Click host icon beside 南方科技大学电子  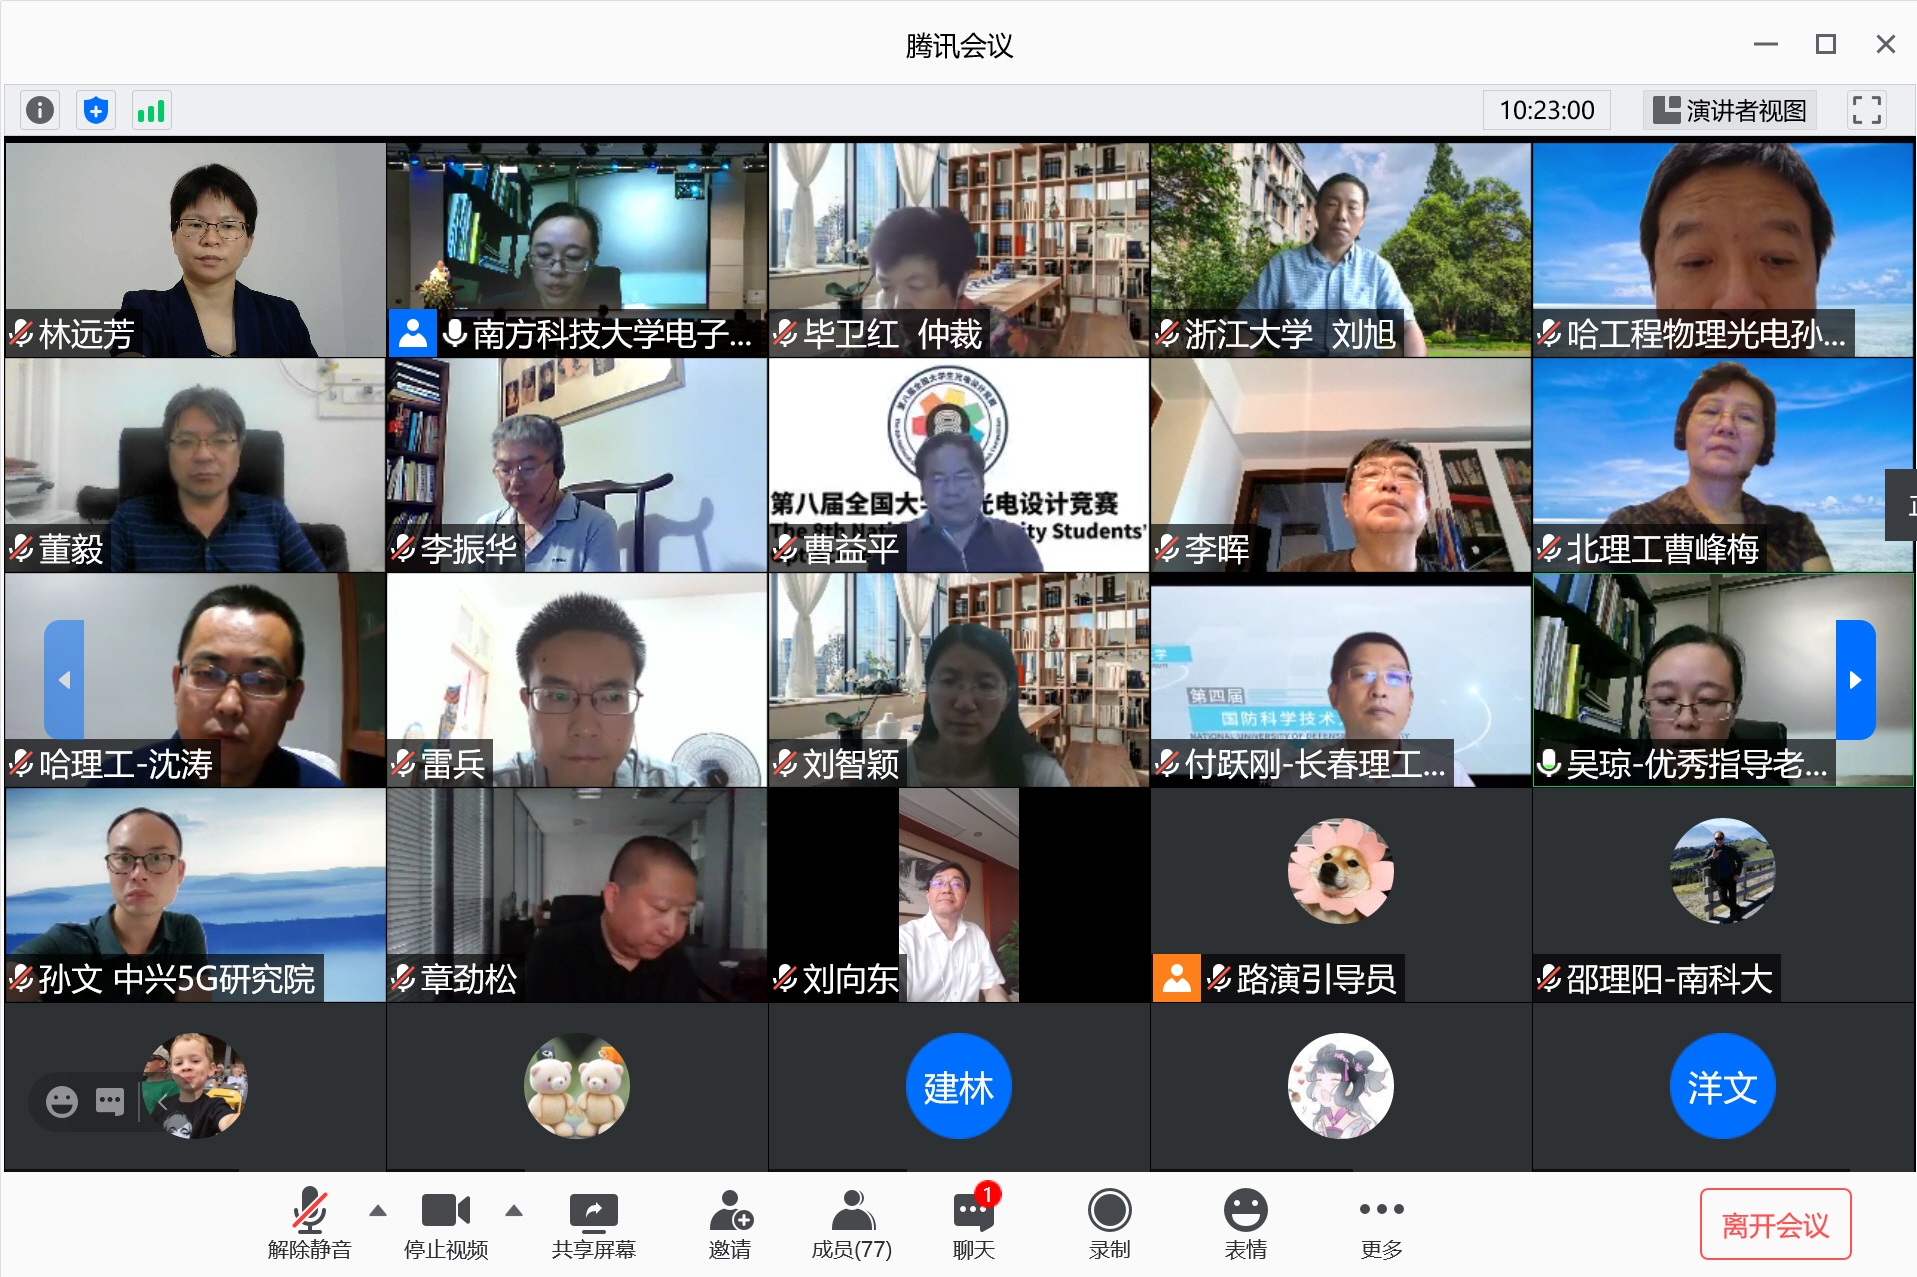[x=412, y=333]
